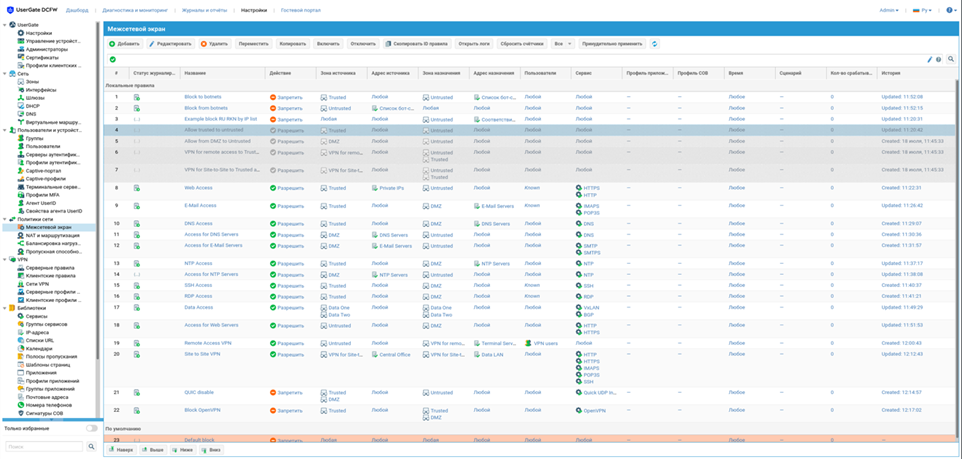962x459 pixels.
Task: Collapse the Библиотеки tree section
Action: pos(5,308)
